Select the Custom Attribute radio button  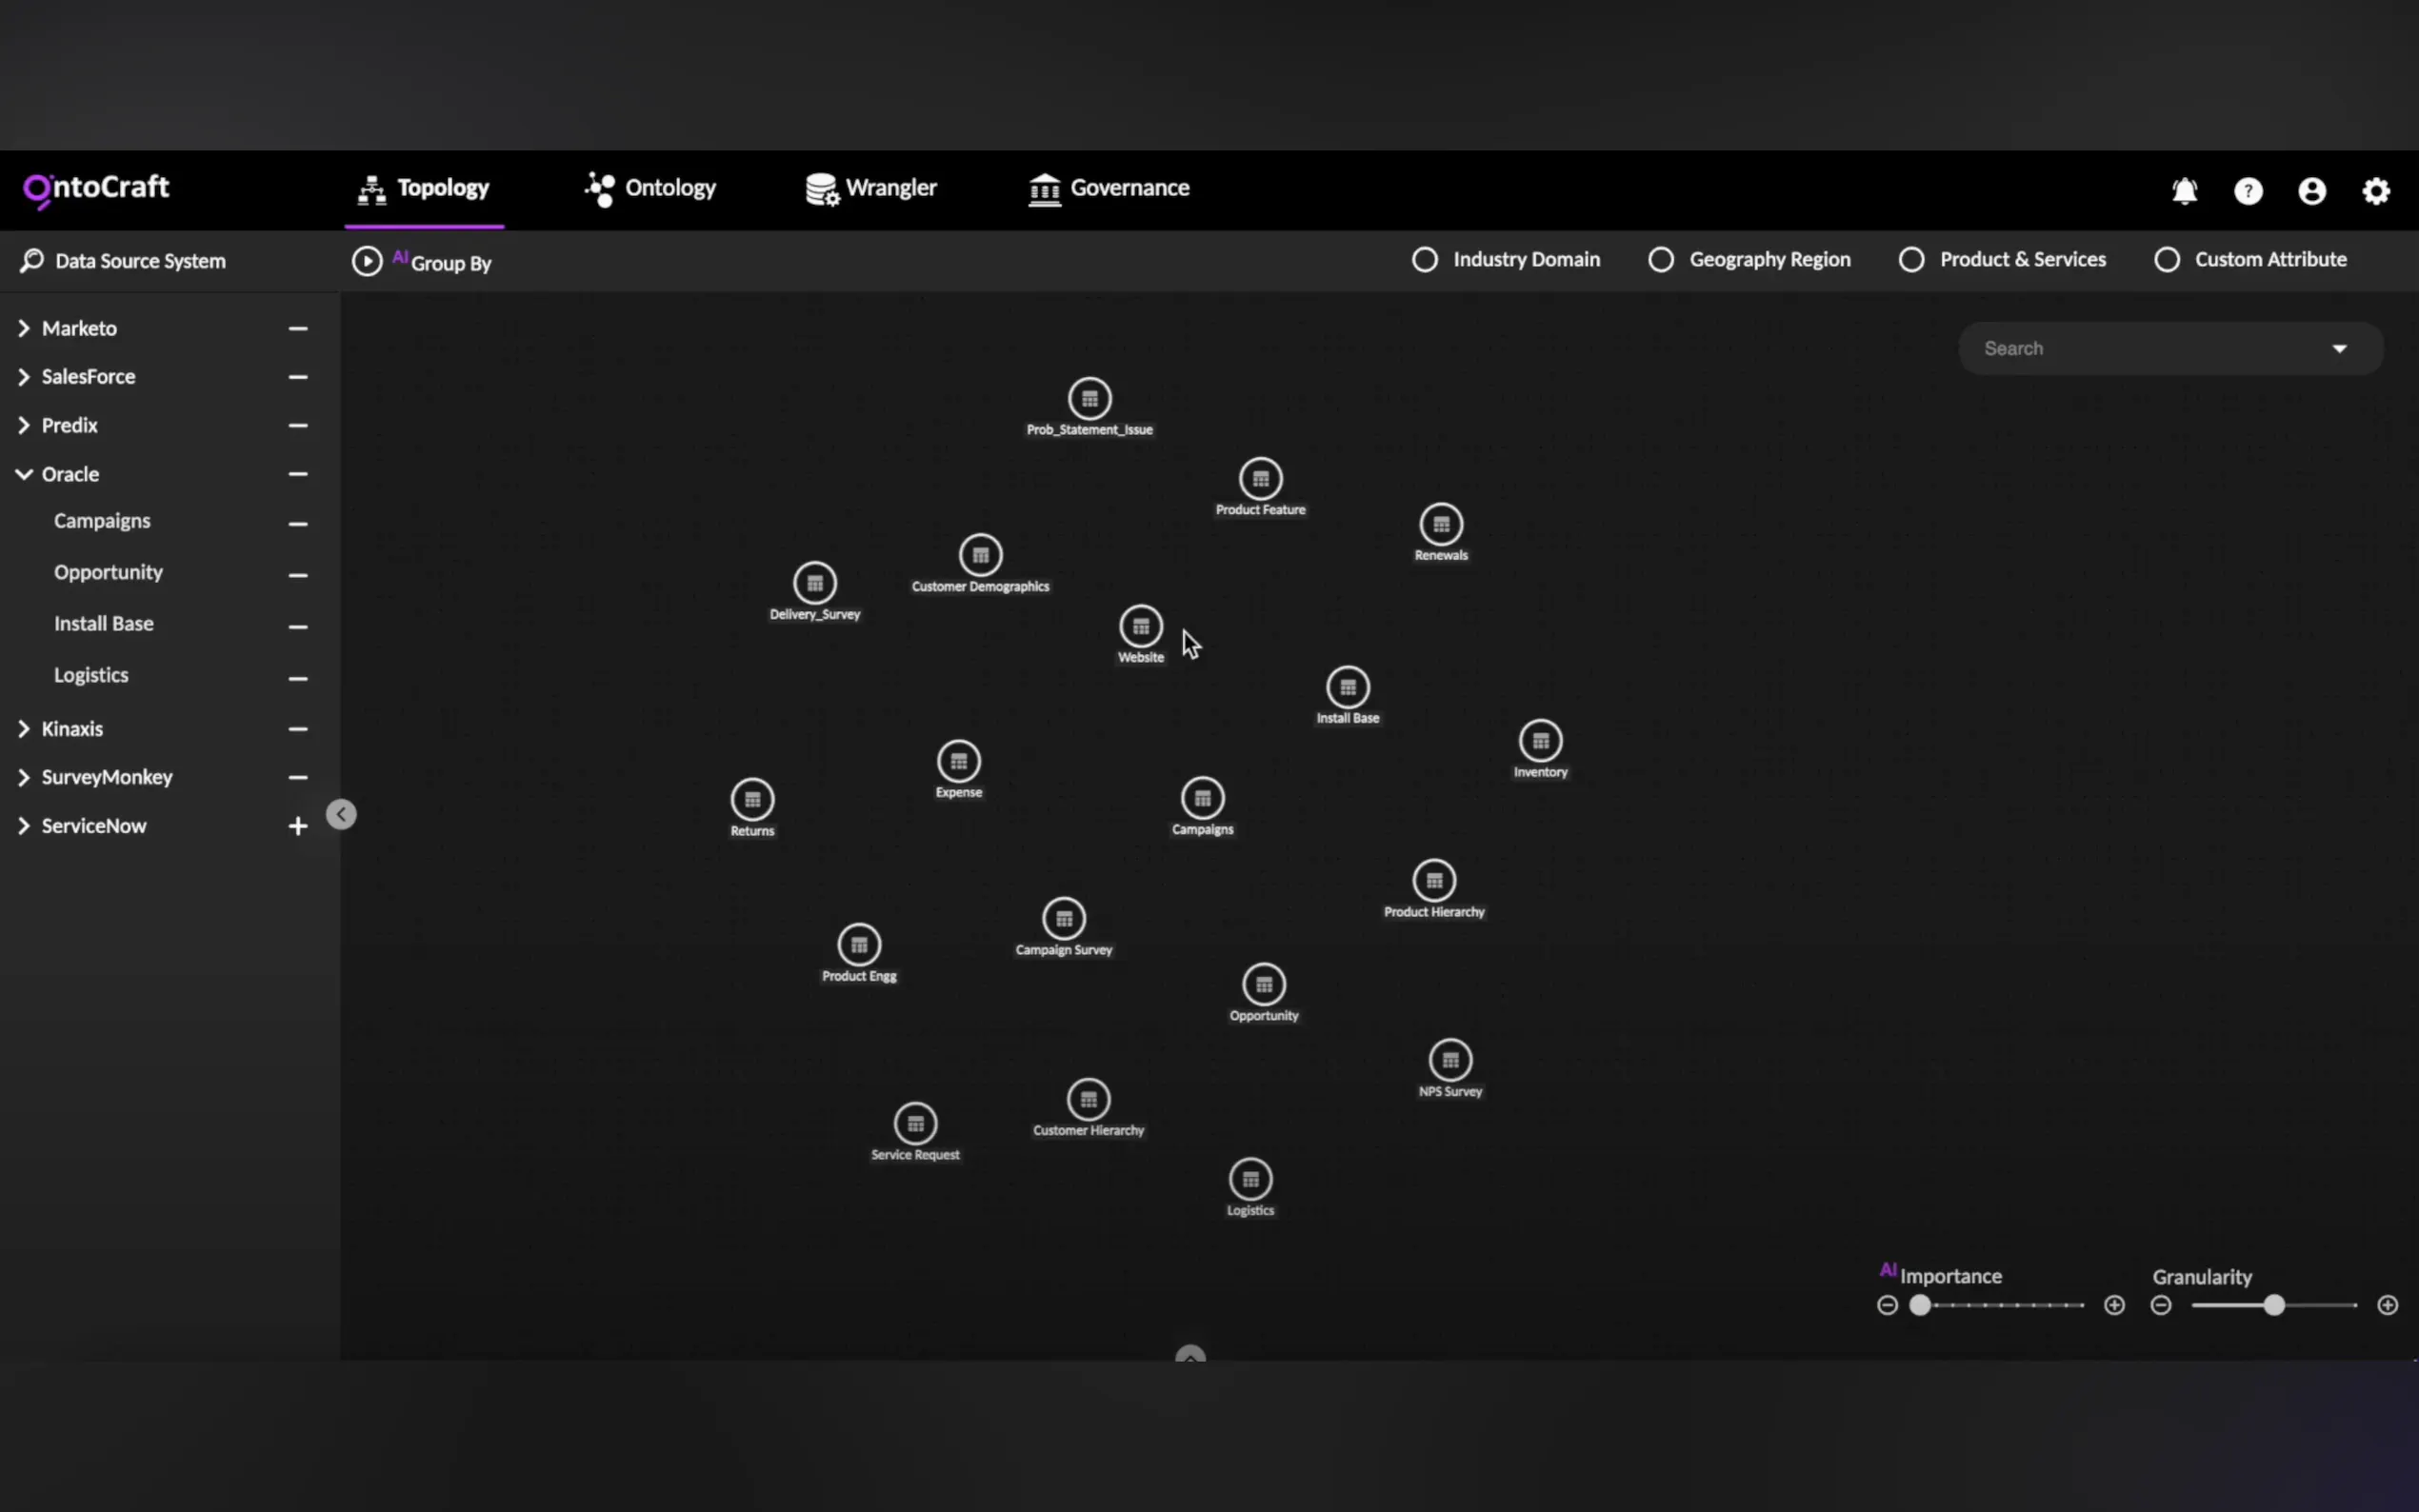coord(2167,260)
